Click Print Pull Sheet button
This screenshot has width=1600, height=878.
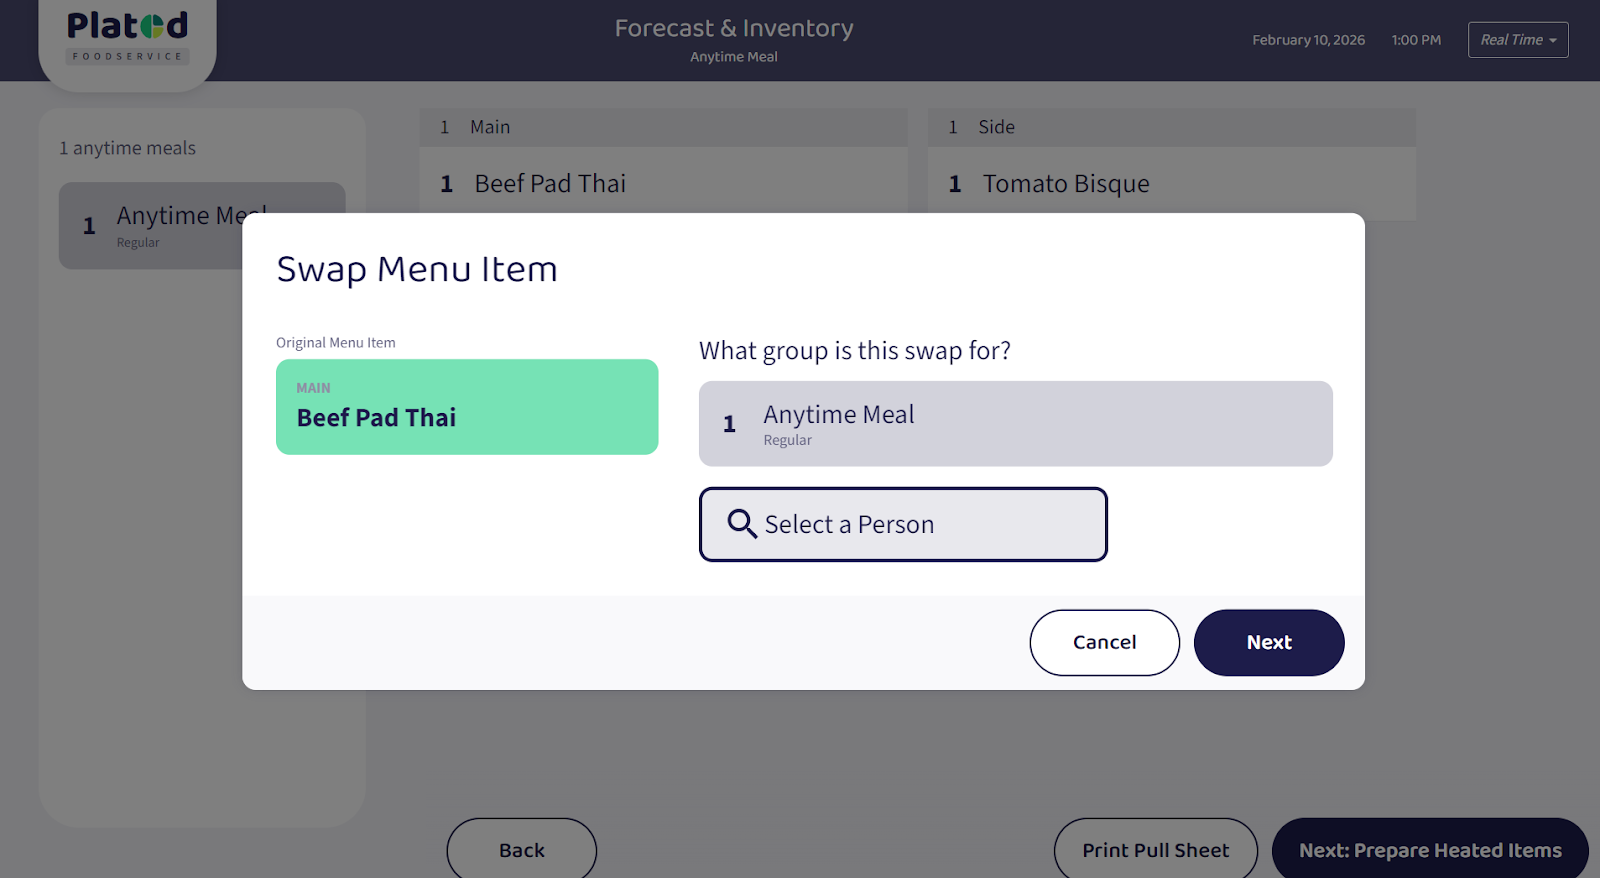click(1155, 850)
